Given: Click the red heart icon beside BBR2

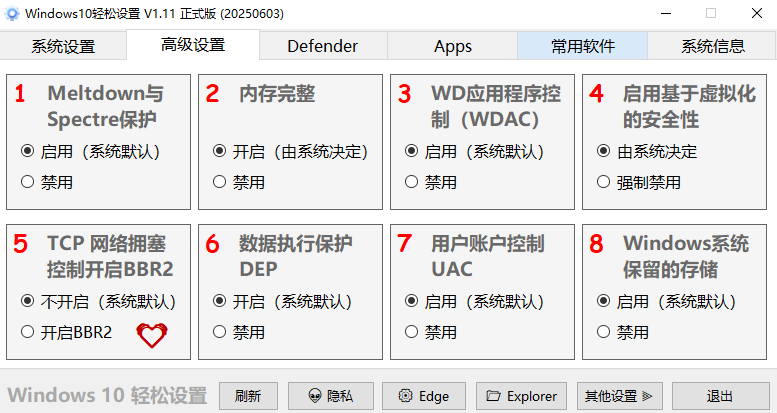Looking at the screenshot, I should [152, 335].
